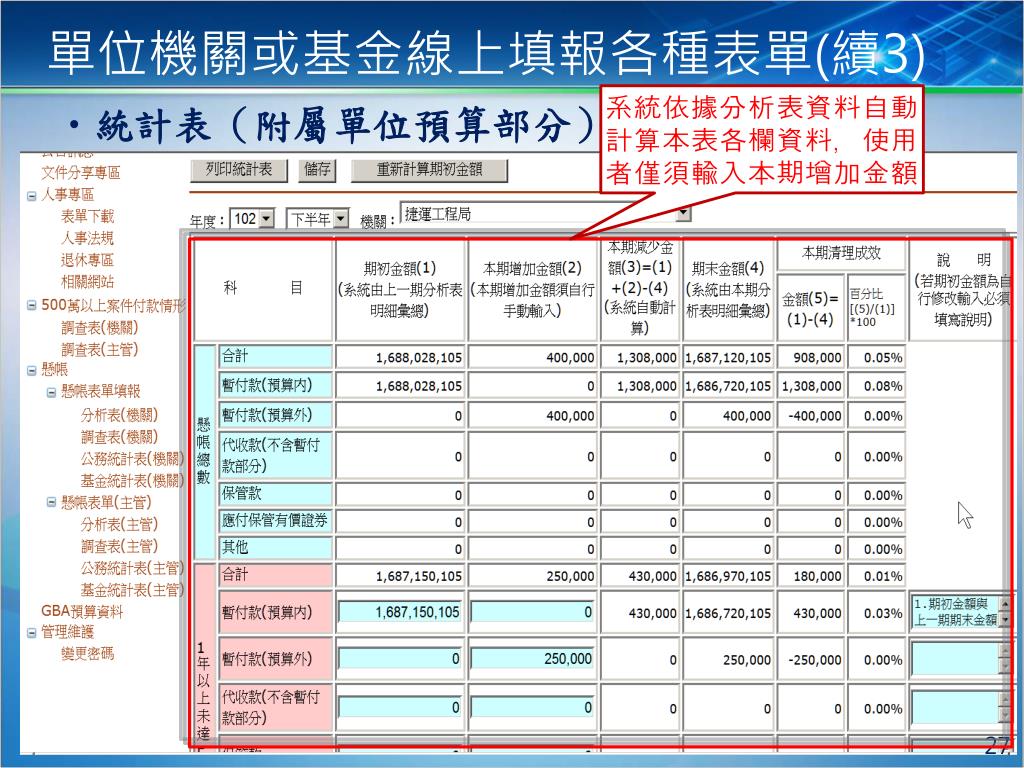Collapse the 500萬以上案件付款情形 tree node
This screenshot has width=1024, height=768.
(31, 305)
